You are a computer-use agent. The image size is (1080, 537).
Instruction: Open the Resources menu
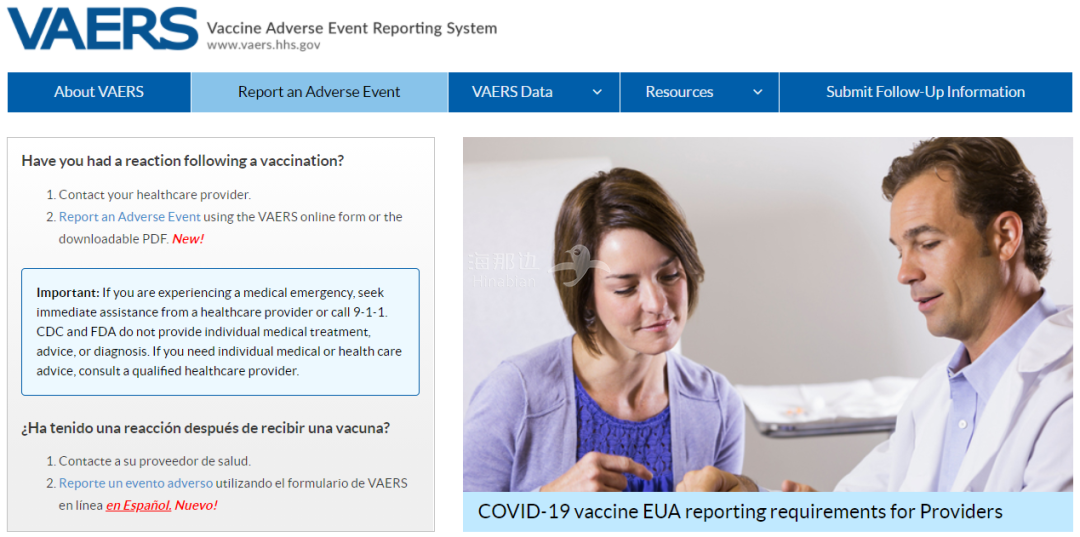(x=700, y=92)
